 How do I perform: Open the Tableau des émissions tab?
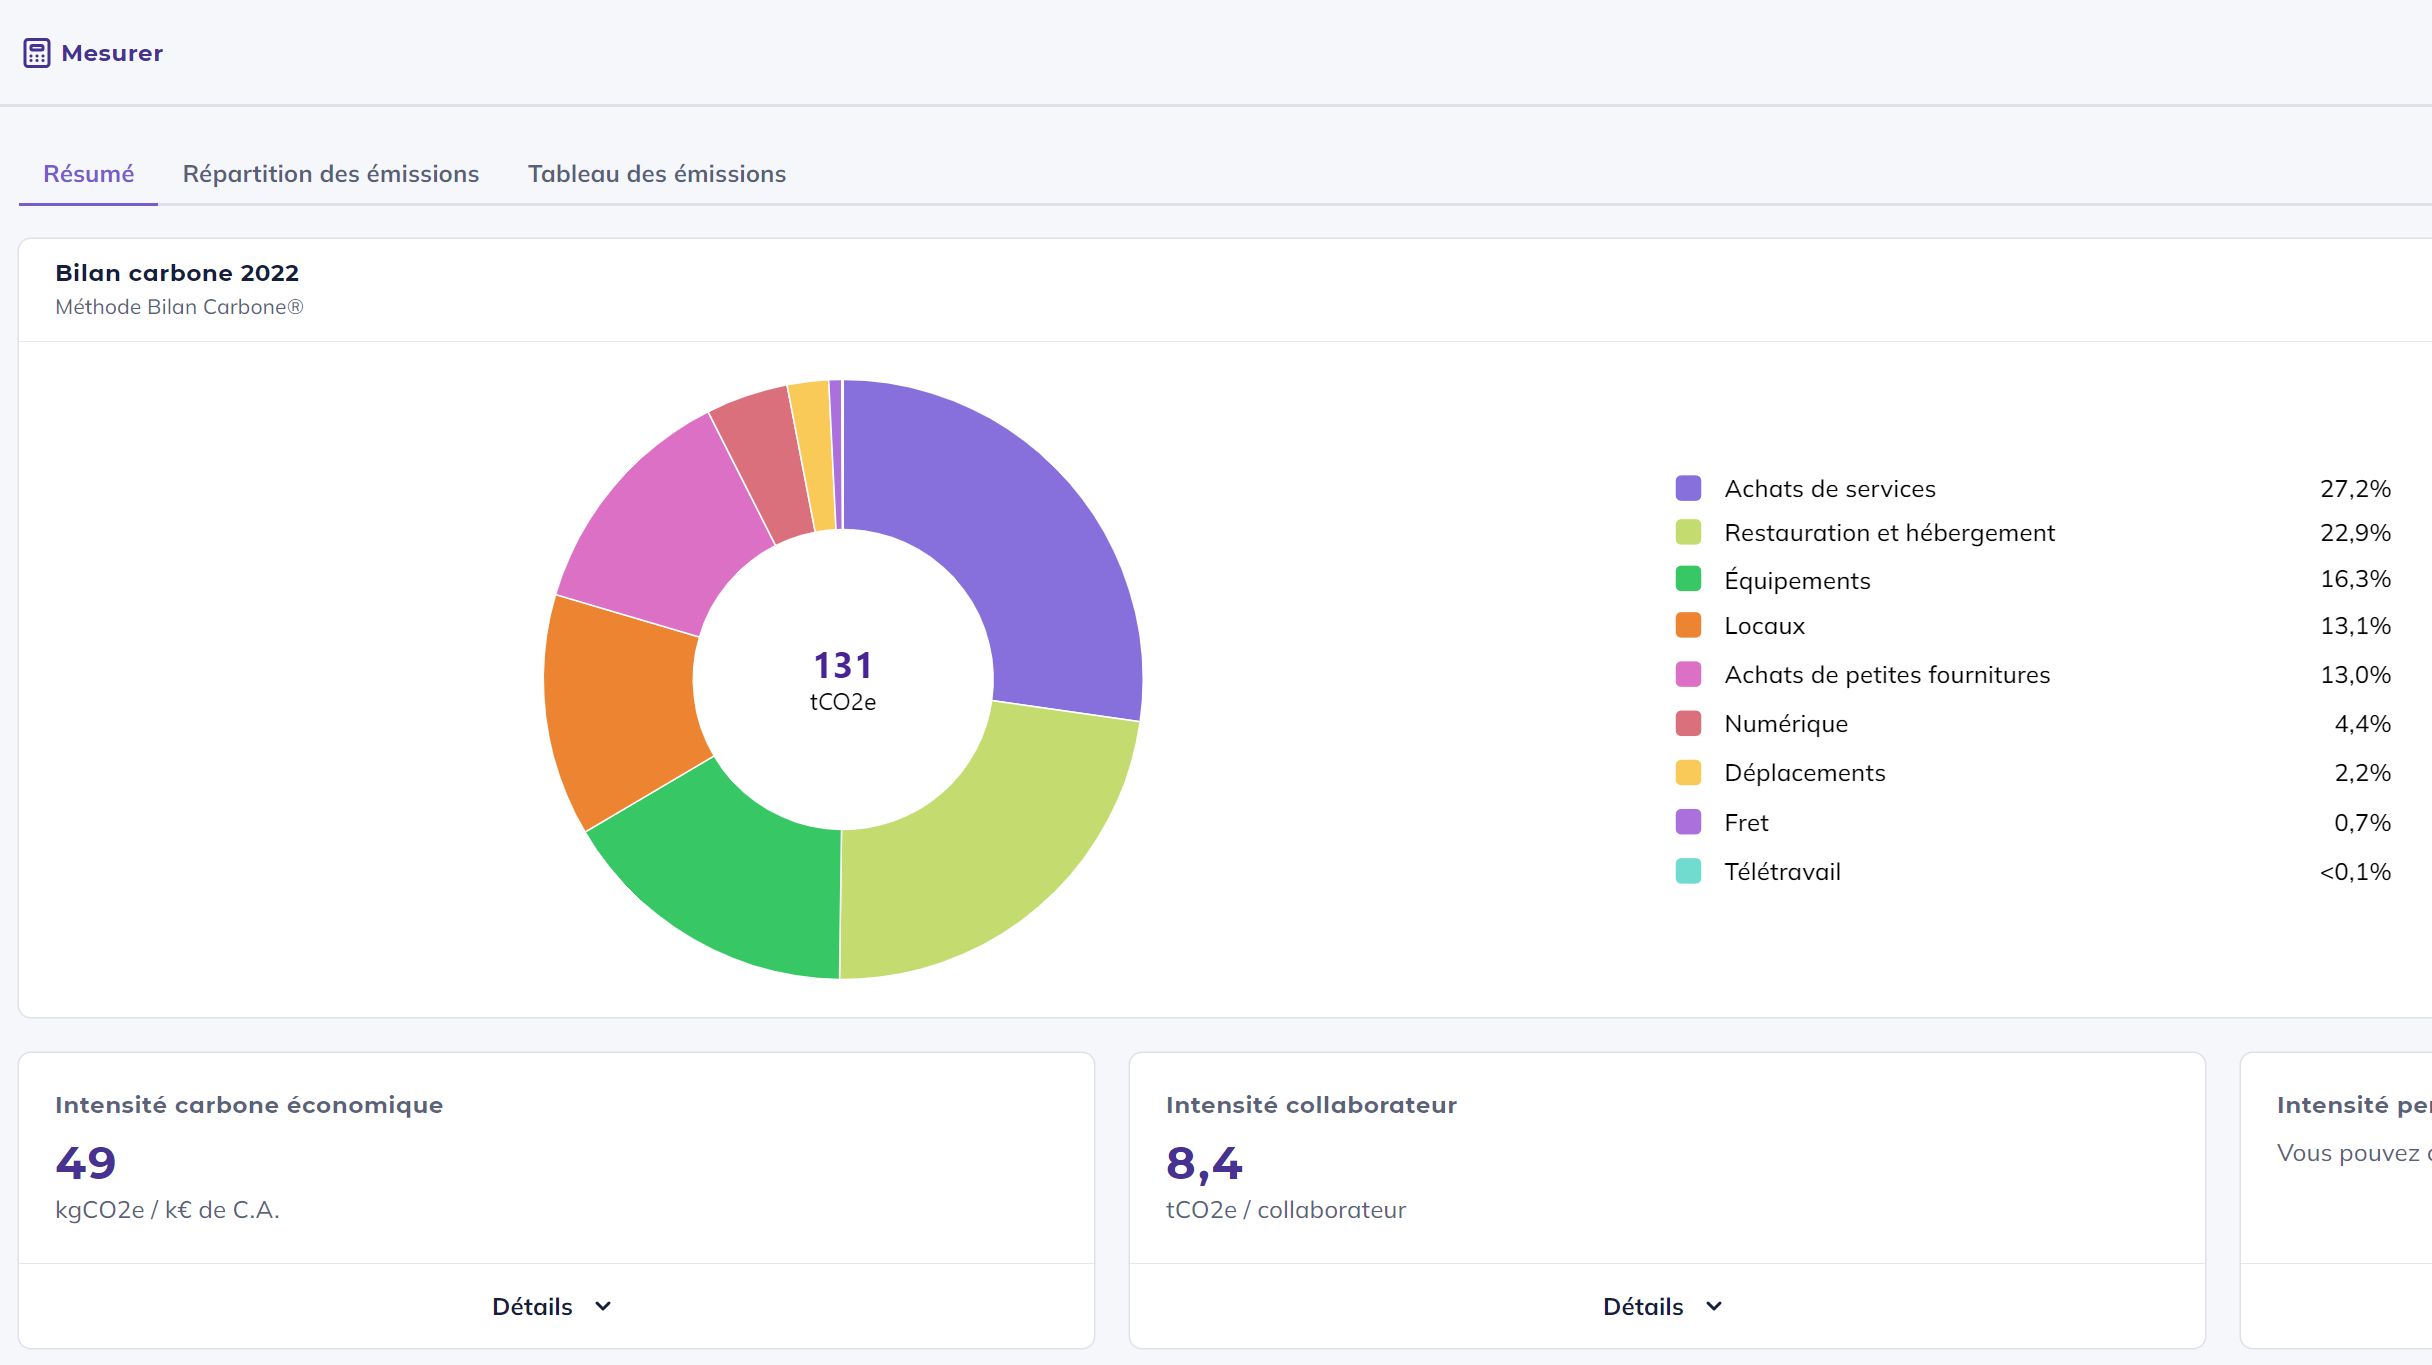[x=656, y=174]
